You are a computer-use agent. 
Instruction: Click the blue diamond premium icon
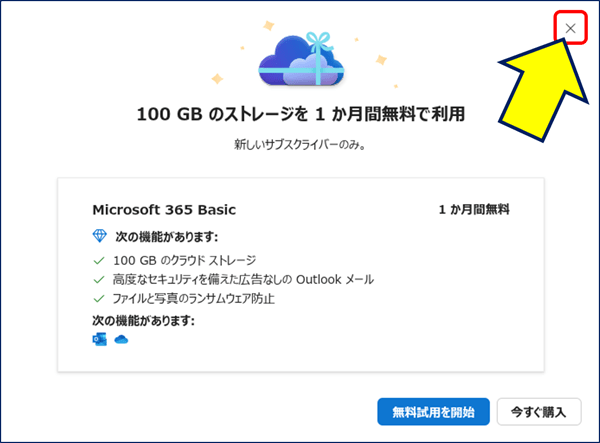pyautogui.click(x=100, y=236)
